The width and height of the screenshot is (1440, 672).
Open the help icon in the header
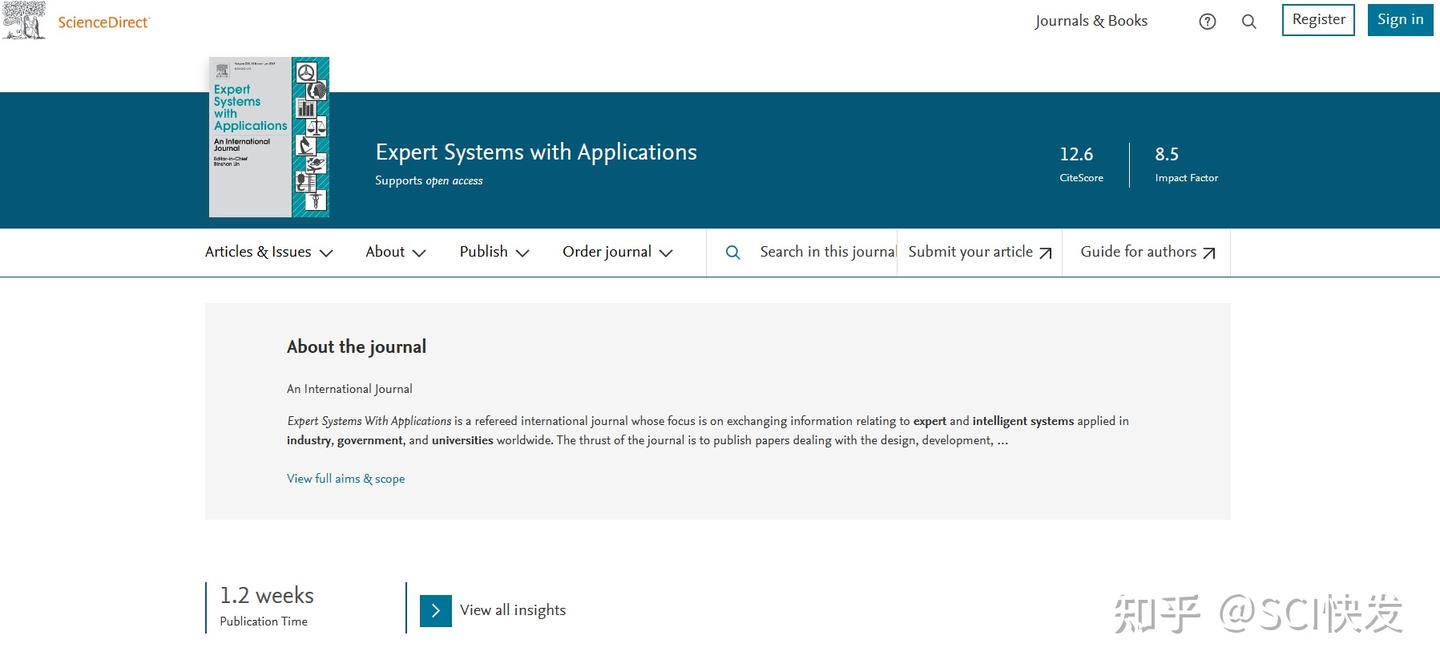(1207, 20)
